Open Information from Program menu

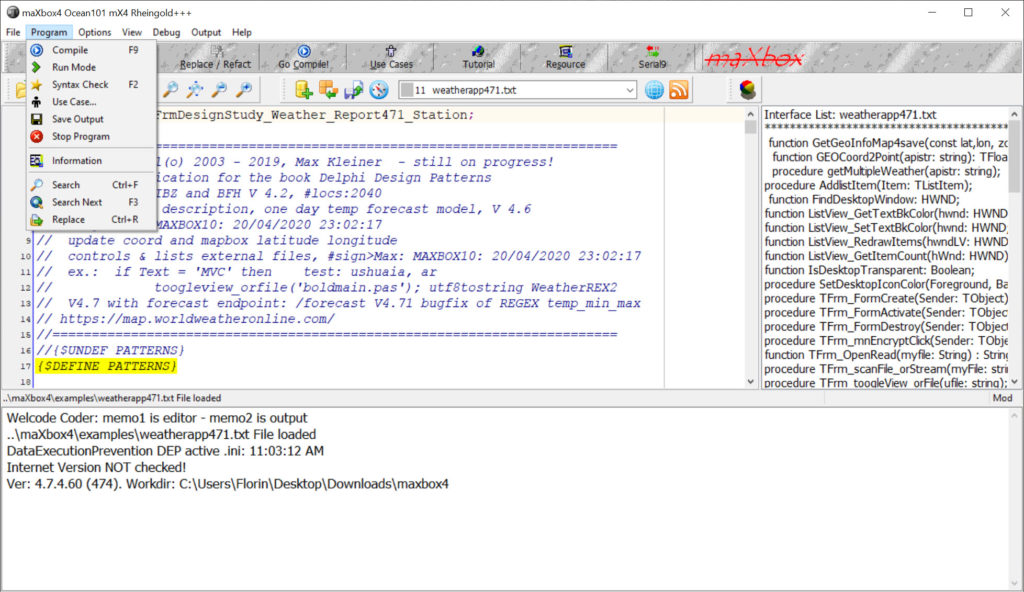pos(91,161)
